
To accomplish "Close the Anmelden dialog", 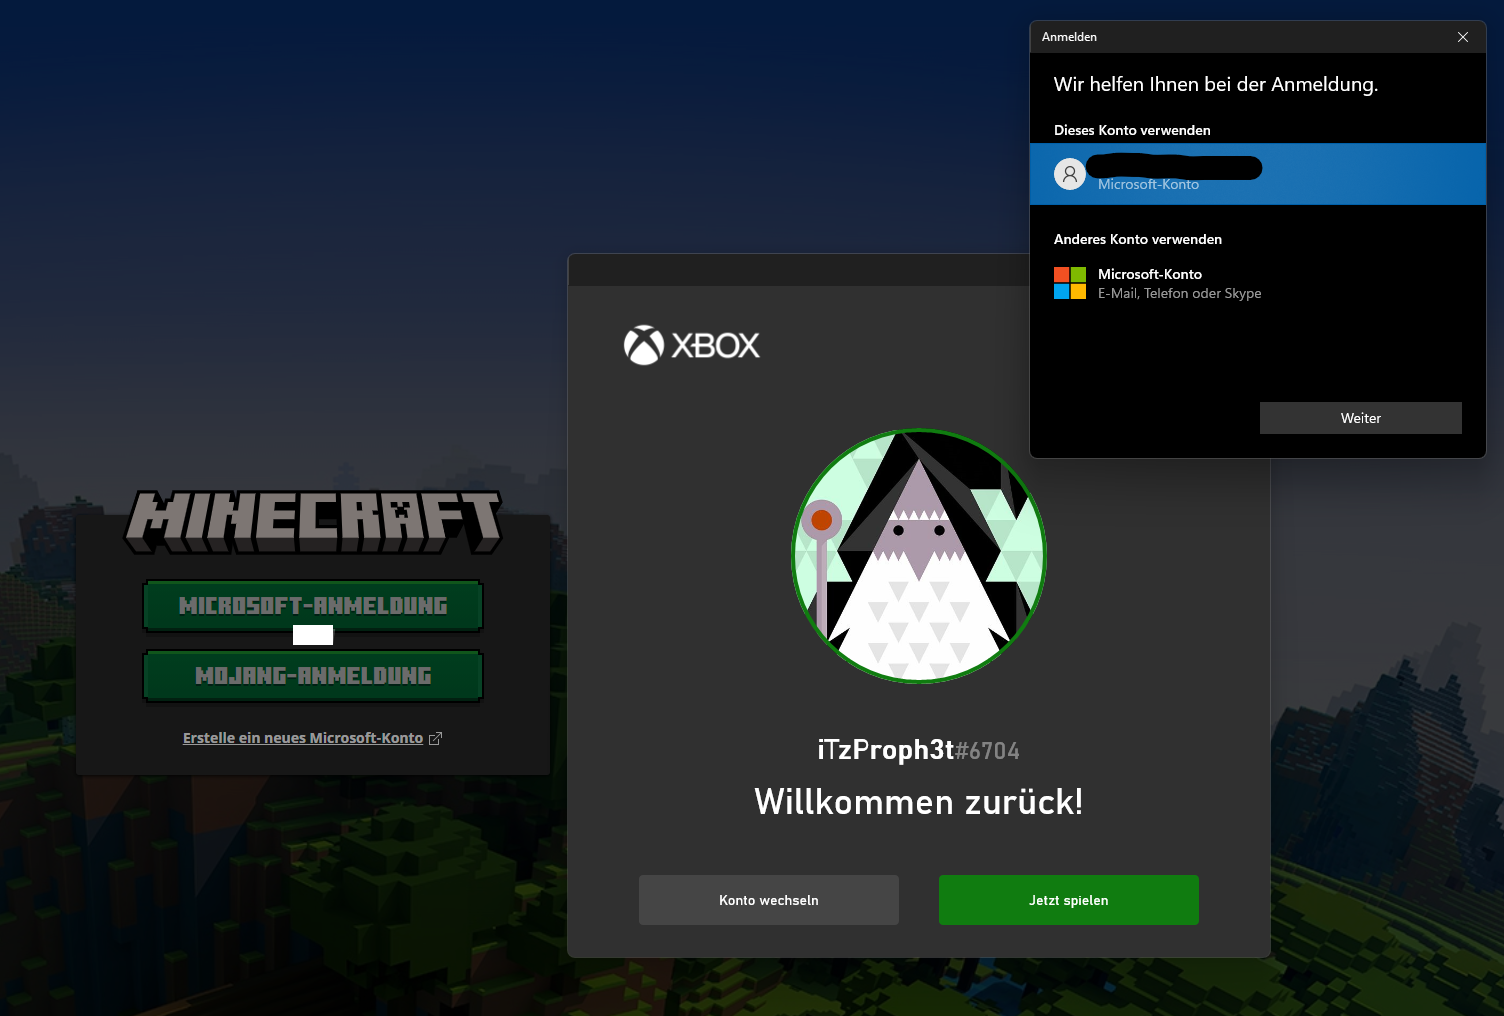I will pyautogui.click(x=1463, y=37).
